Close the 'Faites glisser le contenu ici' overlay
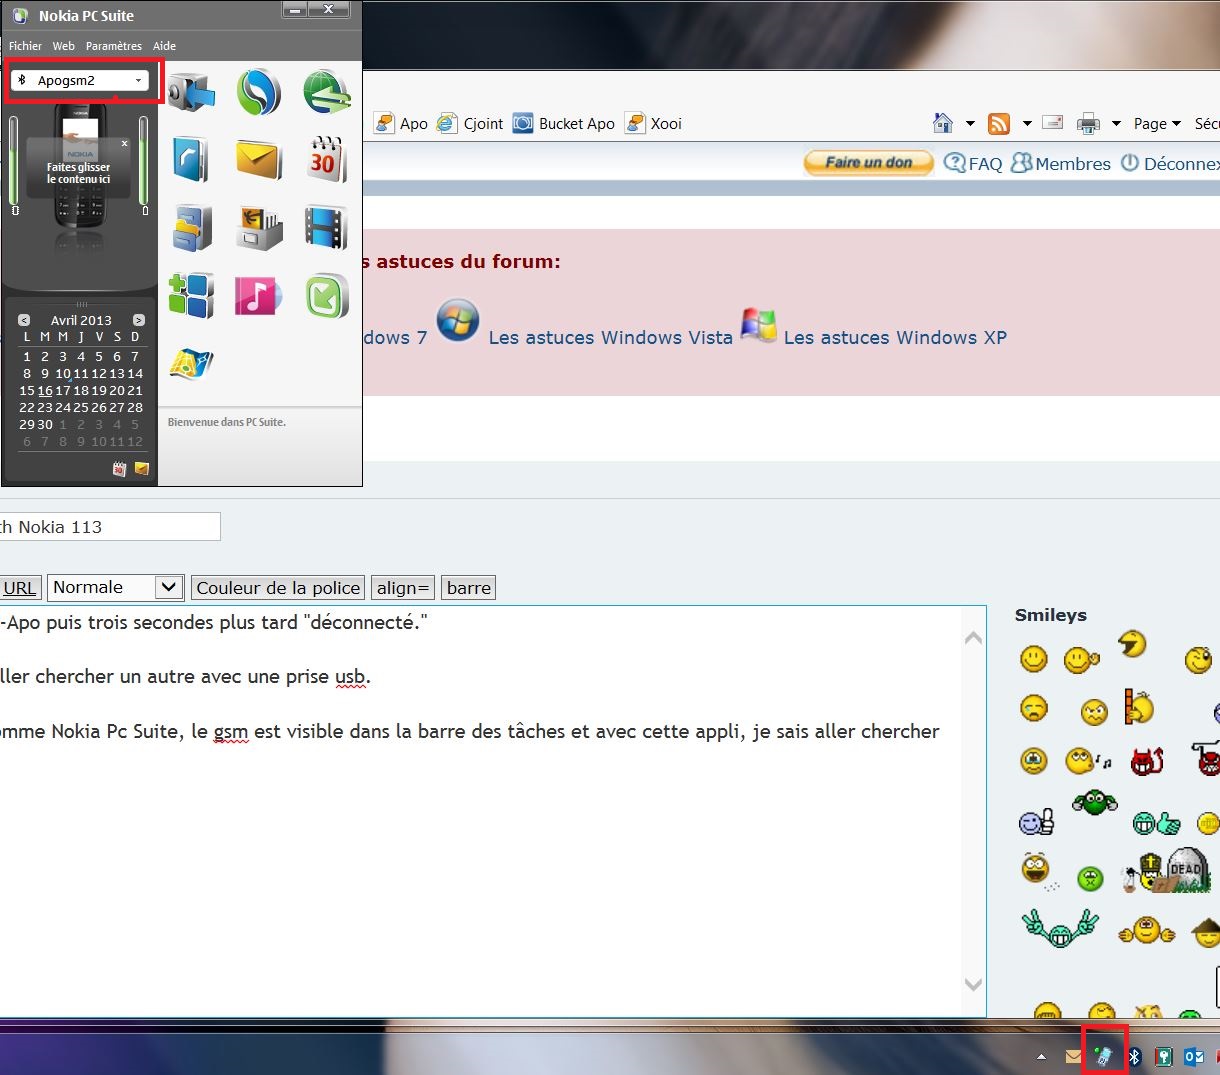1220x1075 pixels. click(x=125, y=144)
